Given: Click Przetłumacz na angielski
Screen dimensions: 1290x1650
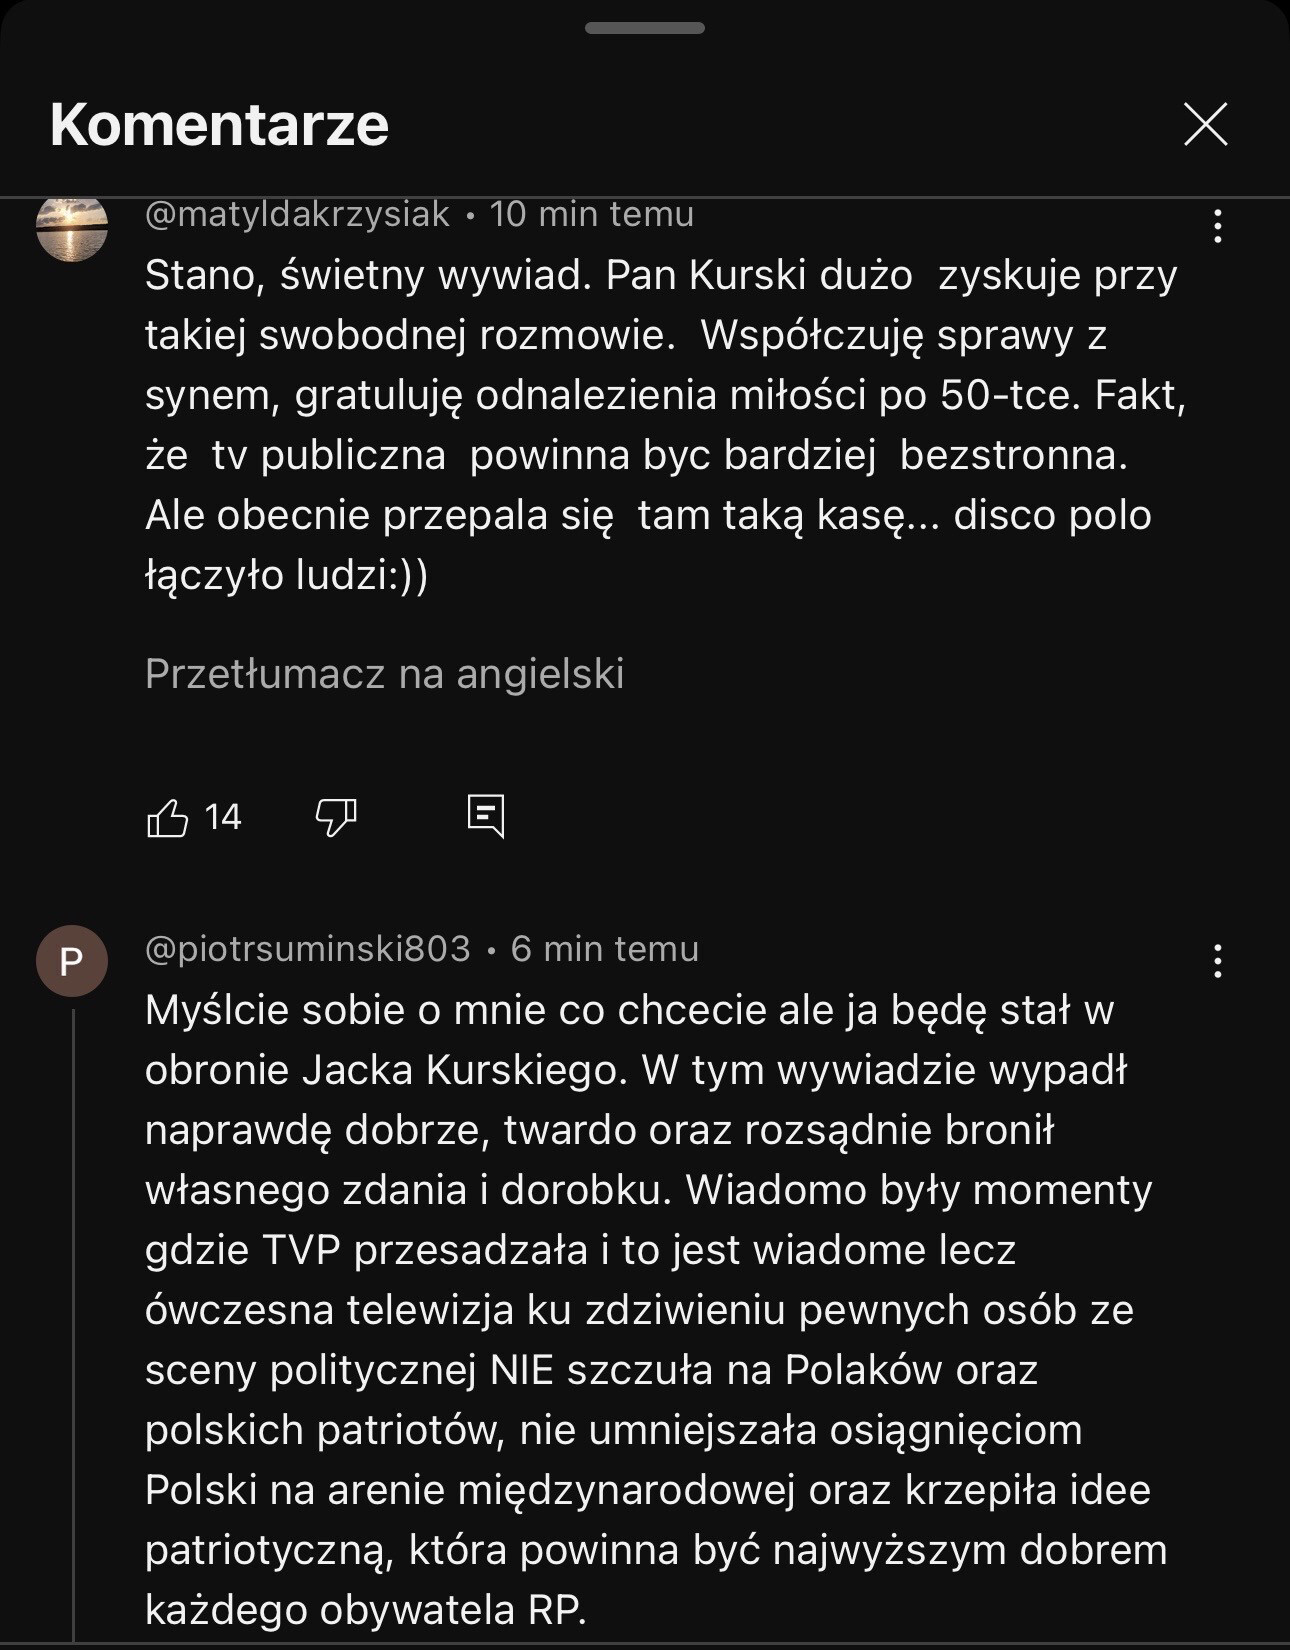Looking at the screenshot, I should coord(384,674).
